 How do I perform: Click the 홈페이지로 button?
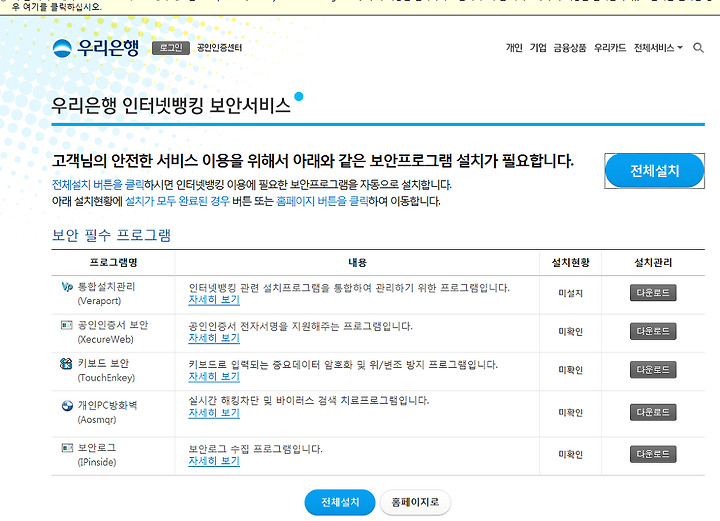point(415,502)
